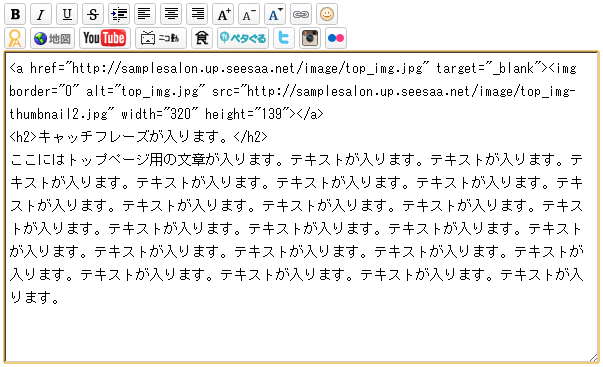603x367 pixels.
Task: Align text to the right
Action: (x=197, y=14)
